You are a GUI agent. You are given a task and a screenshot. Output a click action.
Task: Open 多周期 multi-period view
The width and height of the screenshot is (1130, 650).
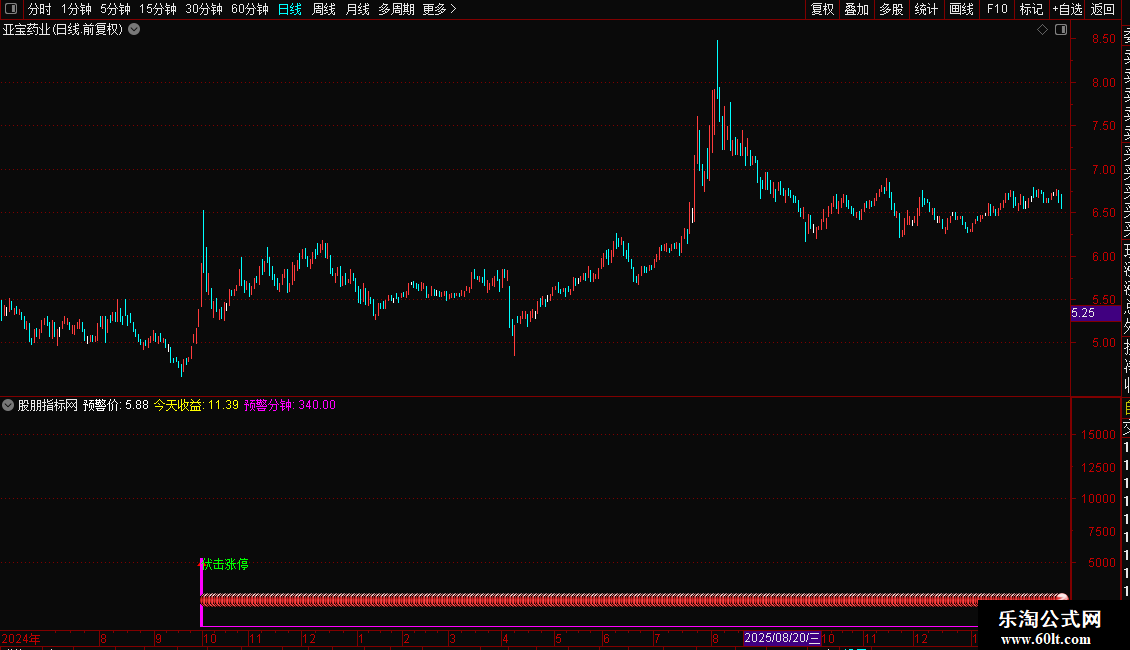[x=396, y=9]
